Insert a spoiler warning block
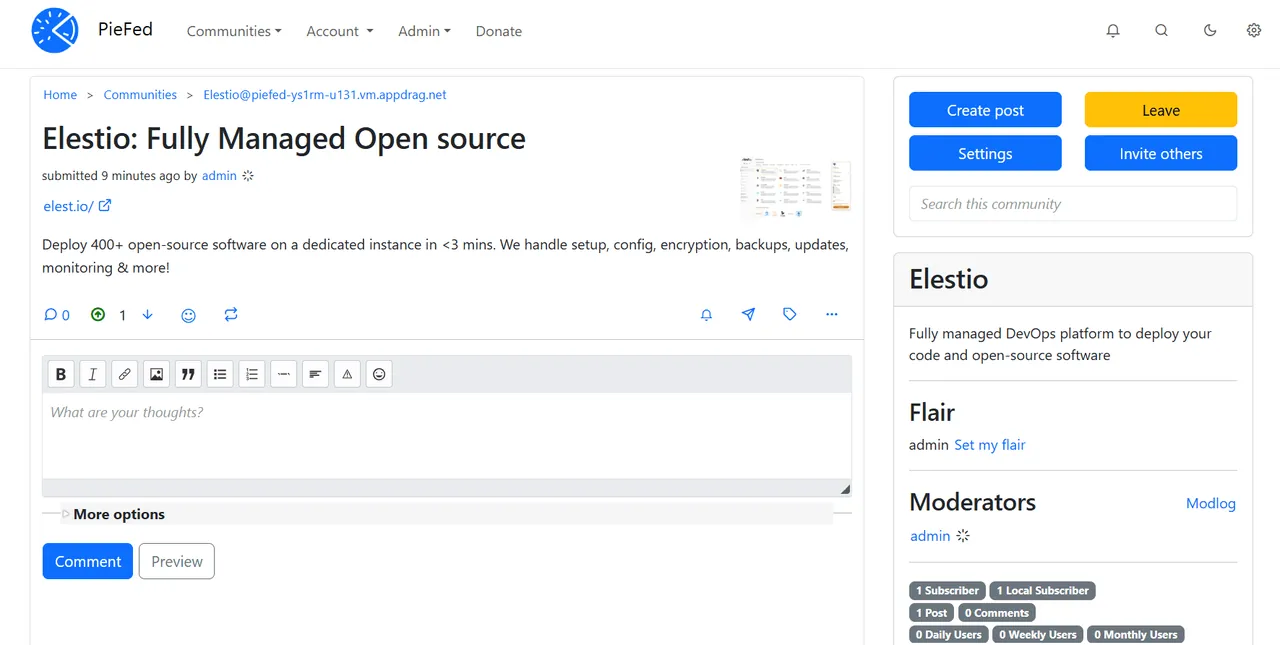The image size is (1280, 645). [347, 374]
